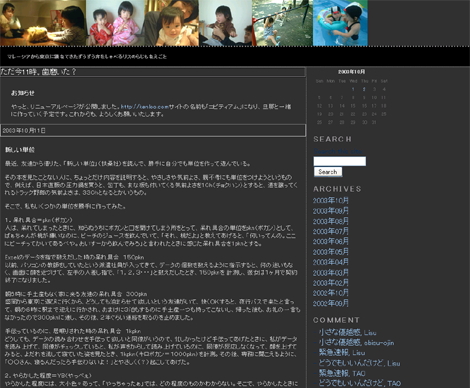Click the calendar month title 2003年10月
Image resolution: width=470 pixels, height=388 pixels.
tap(351, 72)
